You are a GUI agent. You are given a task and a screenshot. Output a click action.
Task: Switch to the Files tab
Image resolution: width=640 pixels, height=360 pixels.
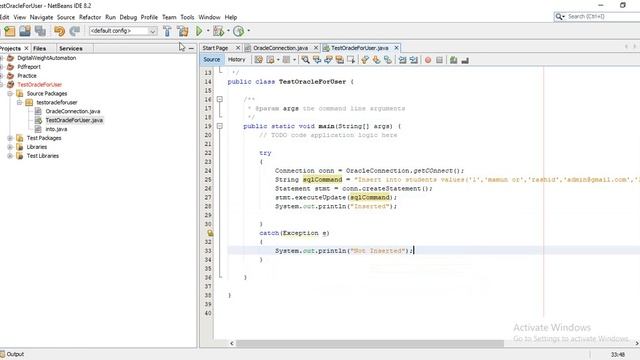point(40,48)
